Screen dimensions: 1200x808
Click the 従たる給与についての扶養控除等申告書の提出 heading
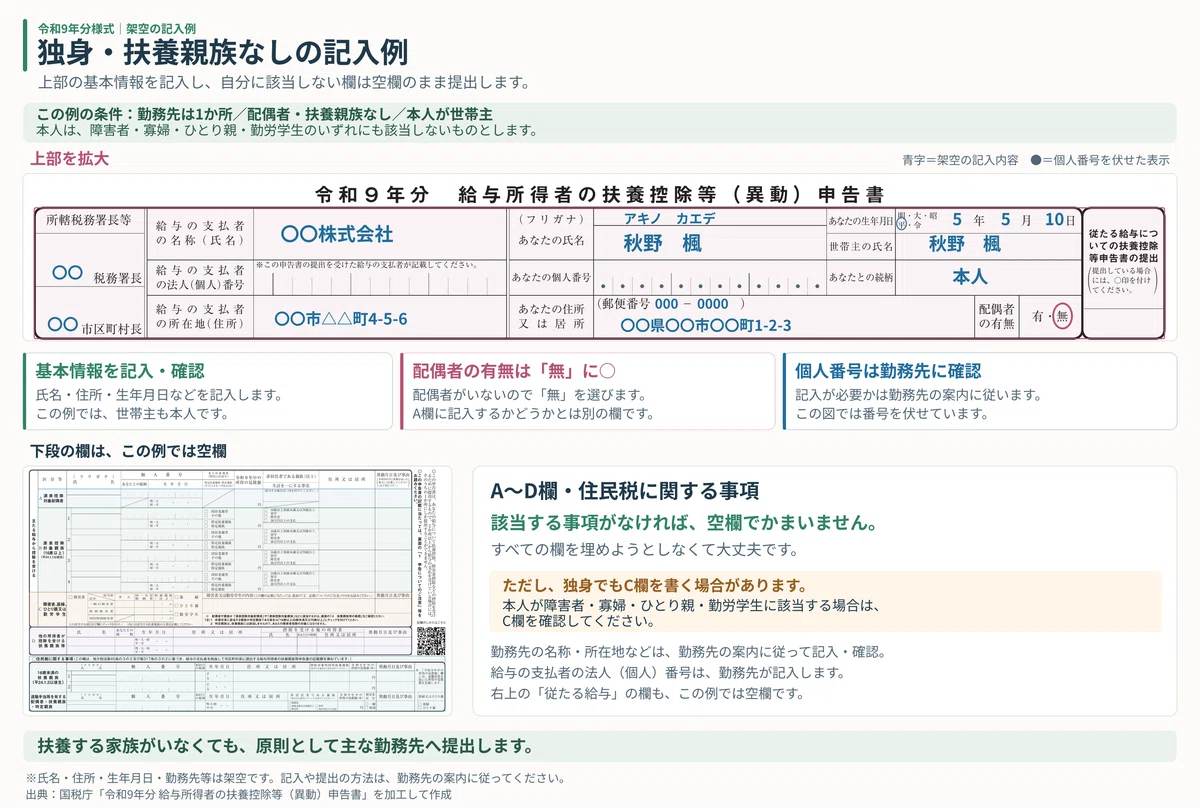click(x=1124, y=245)
